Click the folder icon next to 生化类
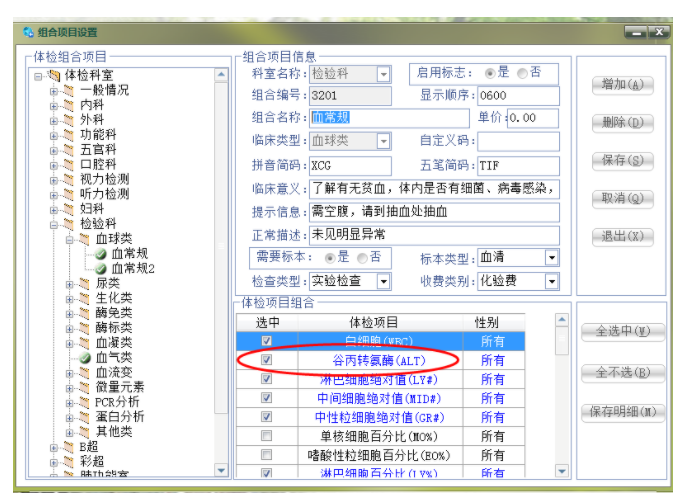This screenshot has width=681, height=502. point(84,298)
